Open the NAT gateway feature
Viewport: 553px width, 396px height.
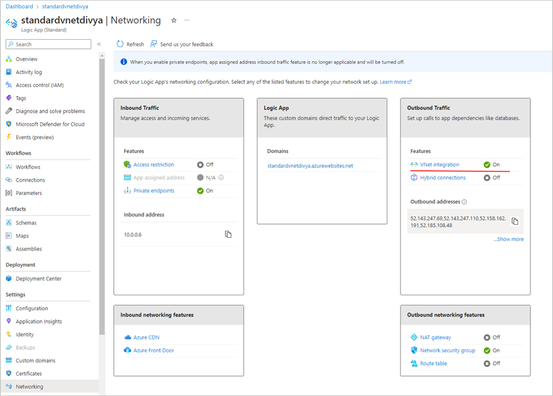point(435,337)
